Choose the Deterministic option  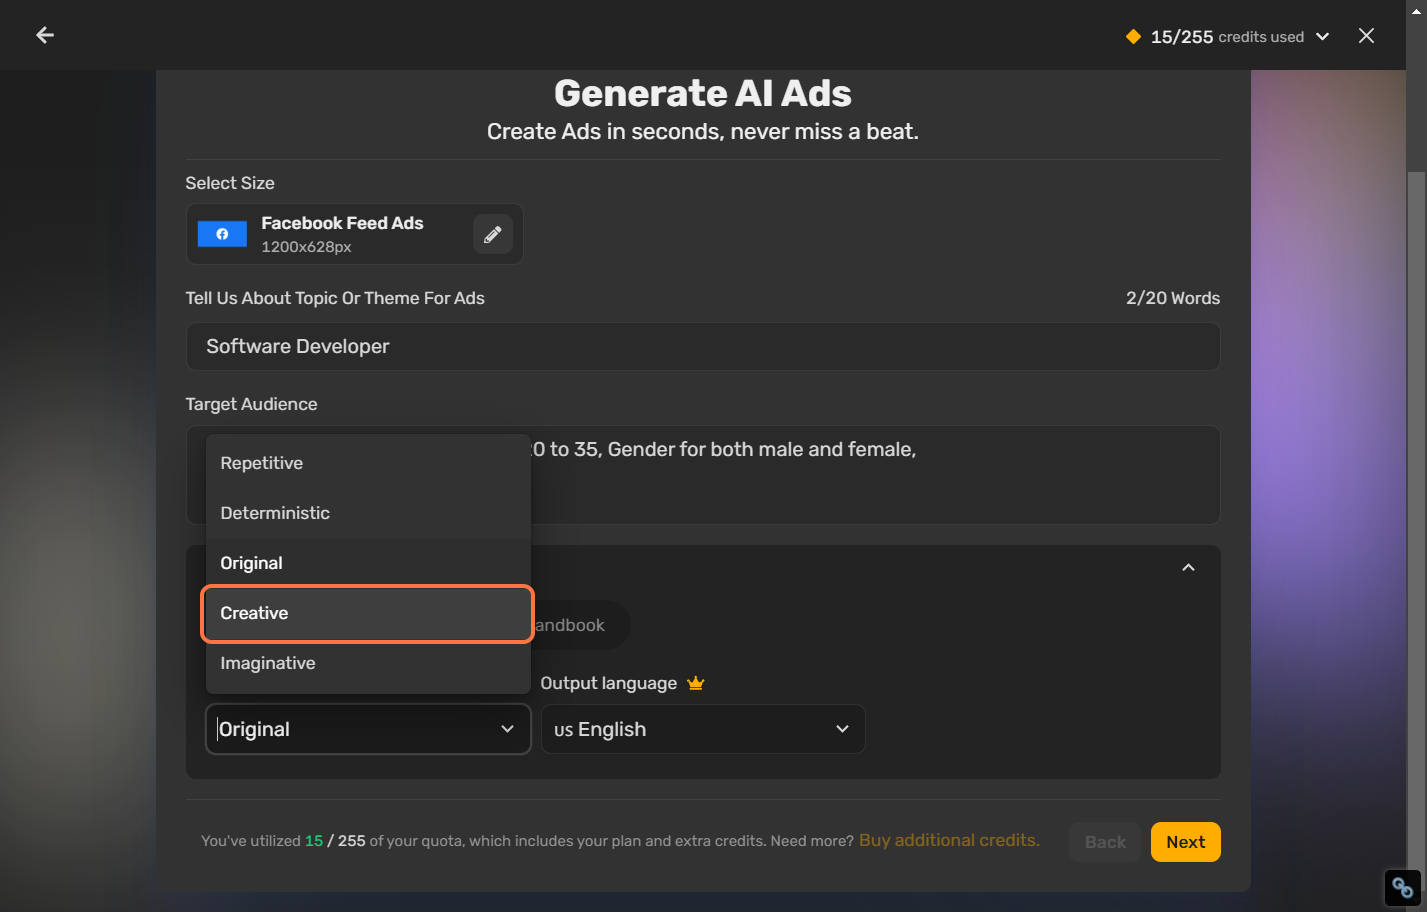tap(368, 513)
